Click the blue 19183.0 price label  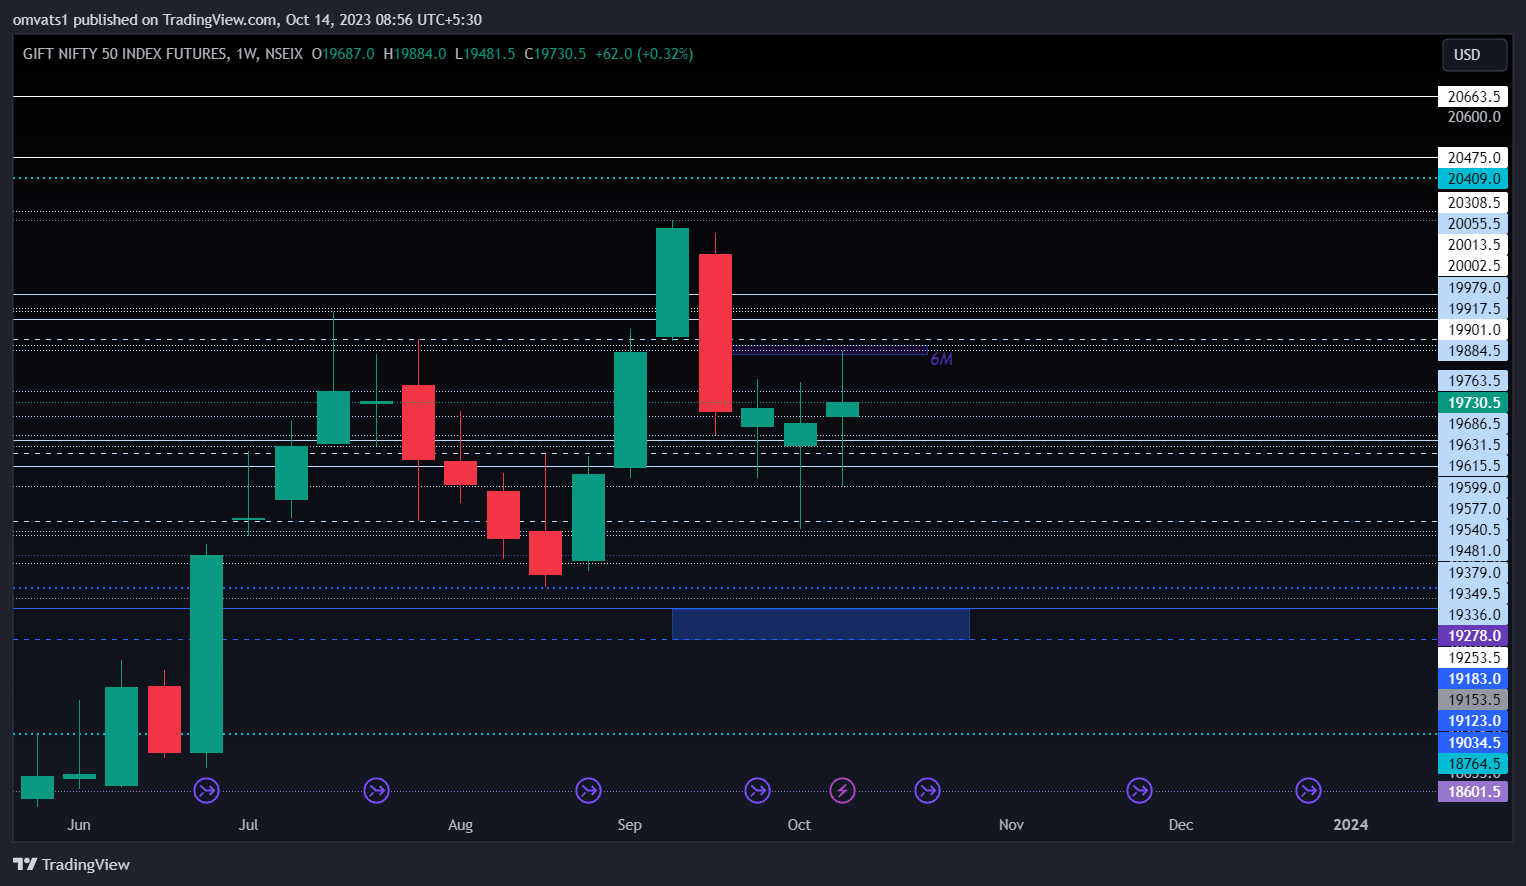(x=1473, y=679)
